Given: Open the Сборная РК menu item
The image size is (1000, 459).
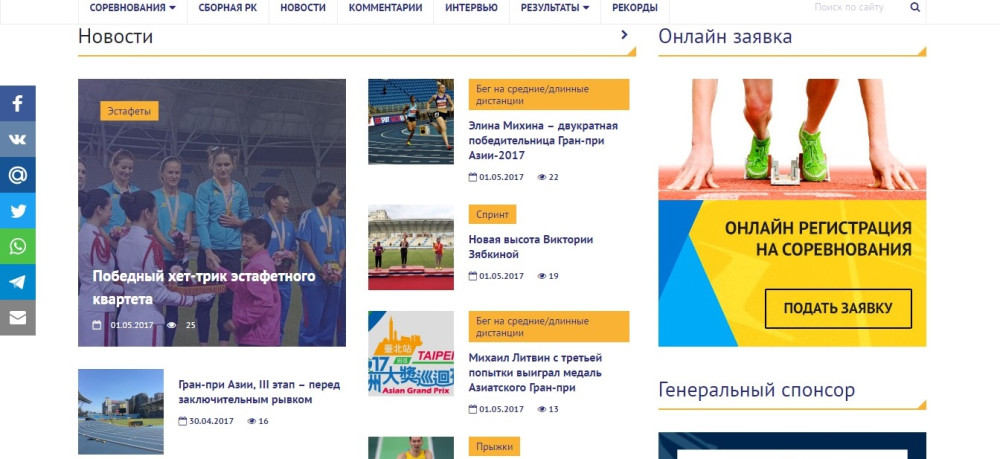Looking at the screenshot, I should [x=227, y=8].
